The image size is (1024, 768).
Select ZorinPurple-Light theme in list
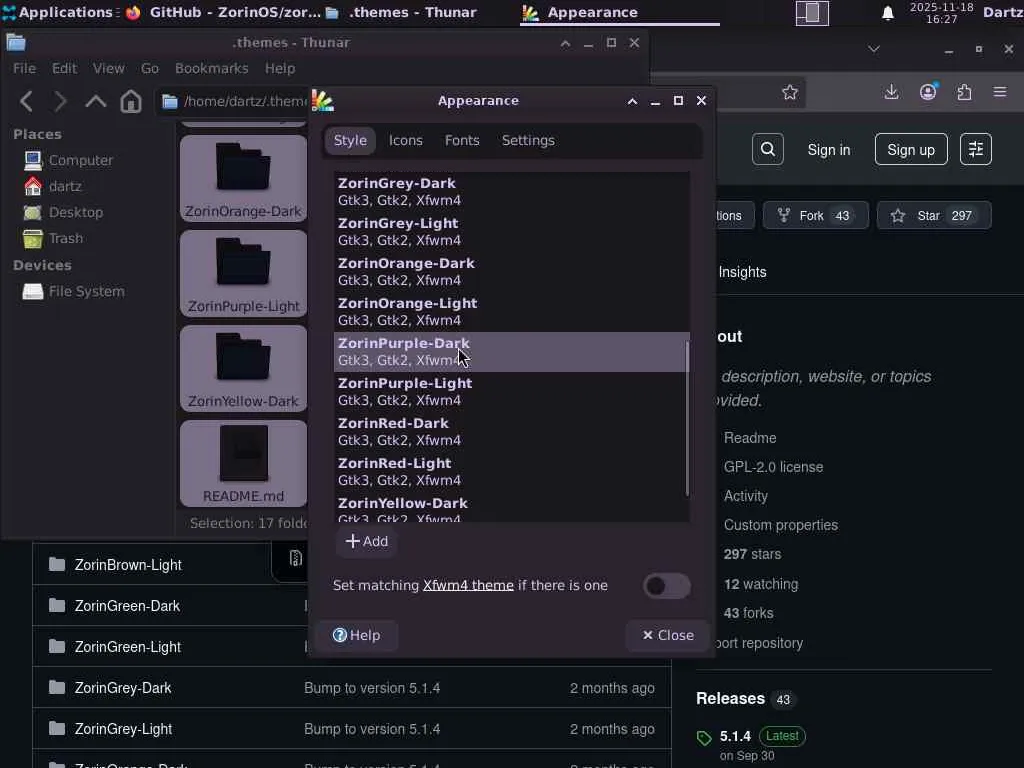tap(511, 391)
